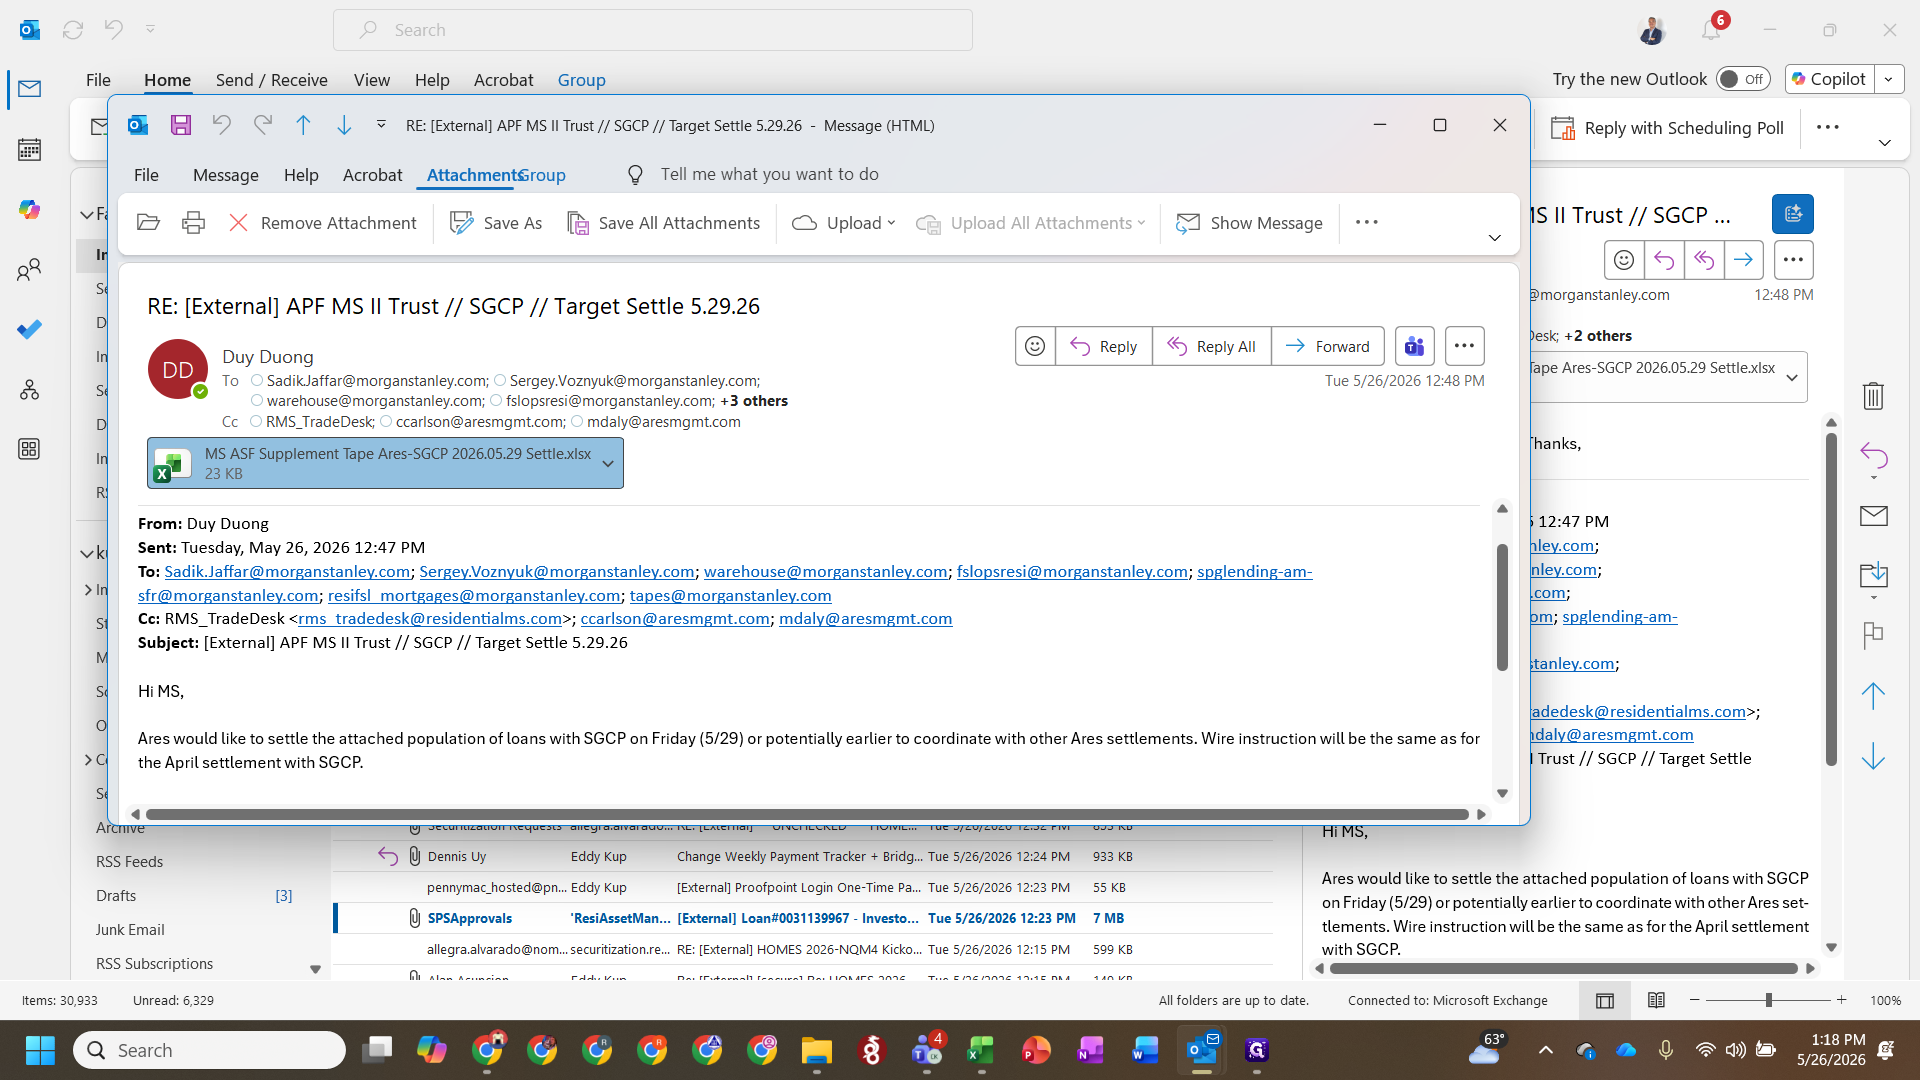1920x1080 pixels.
Task: Select the SPSApprovals unread email
Action: pos(802,918)
